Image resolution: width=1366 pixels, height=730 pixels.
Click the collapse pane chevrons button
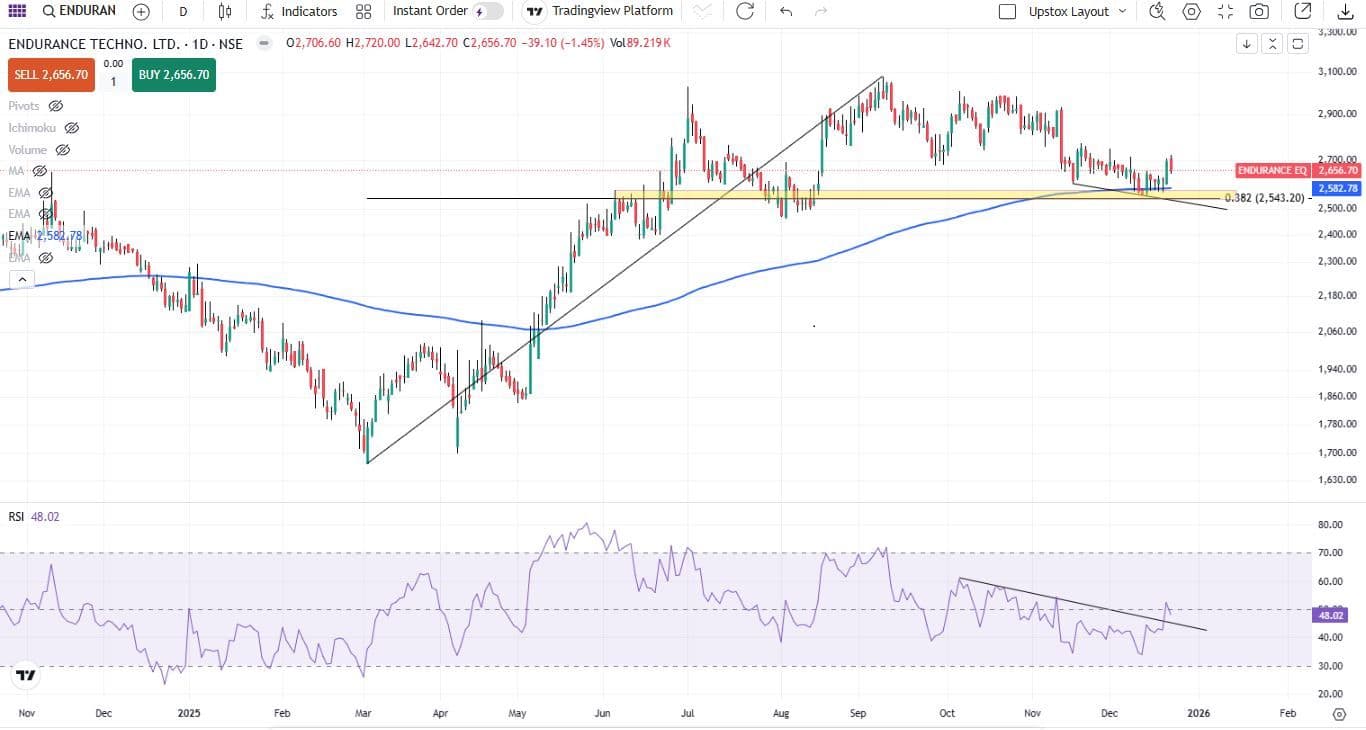1272,44
